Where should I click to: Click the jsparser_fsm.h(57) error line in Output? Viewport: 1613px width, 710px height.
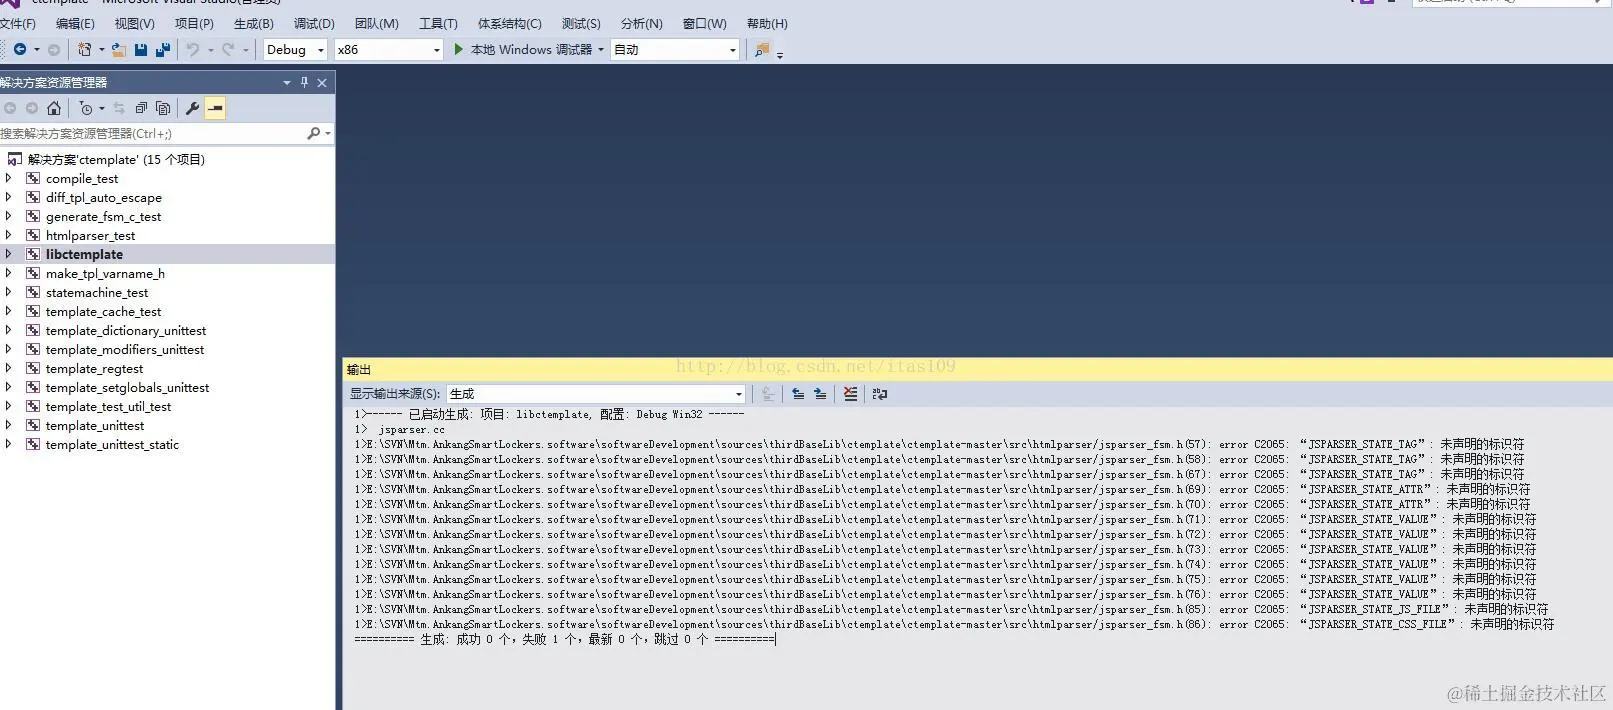(939, 444)
